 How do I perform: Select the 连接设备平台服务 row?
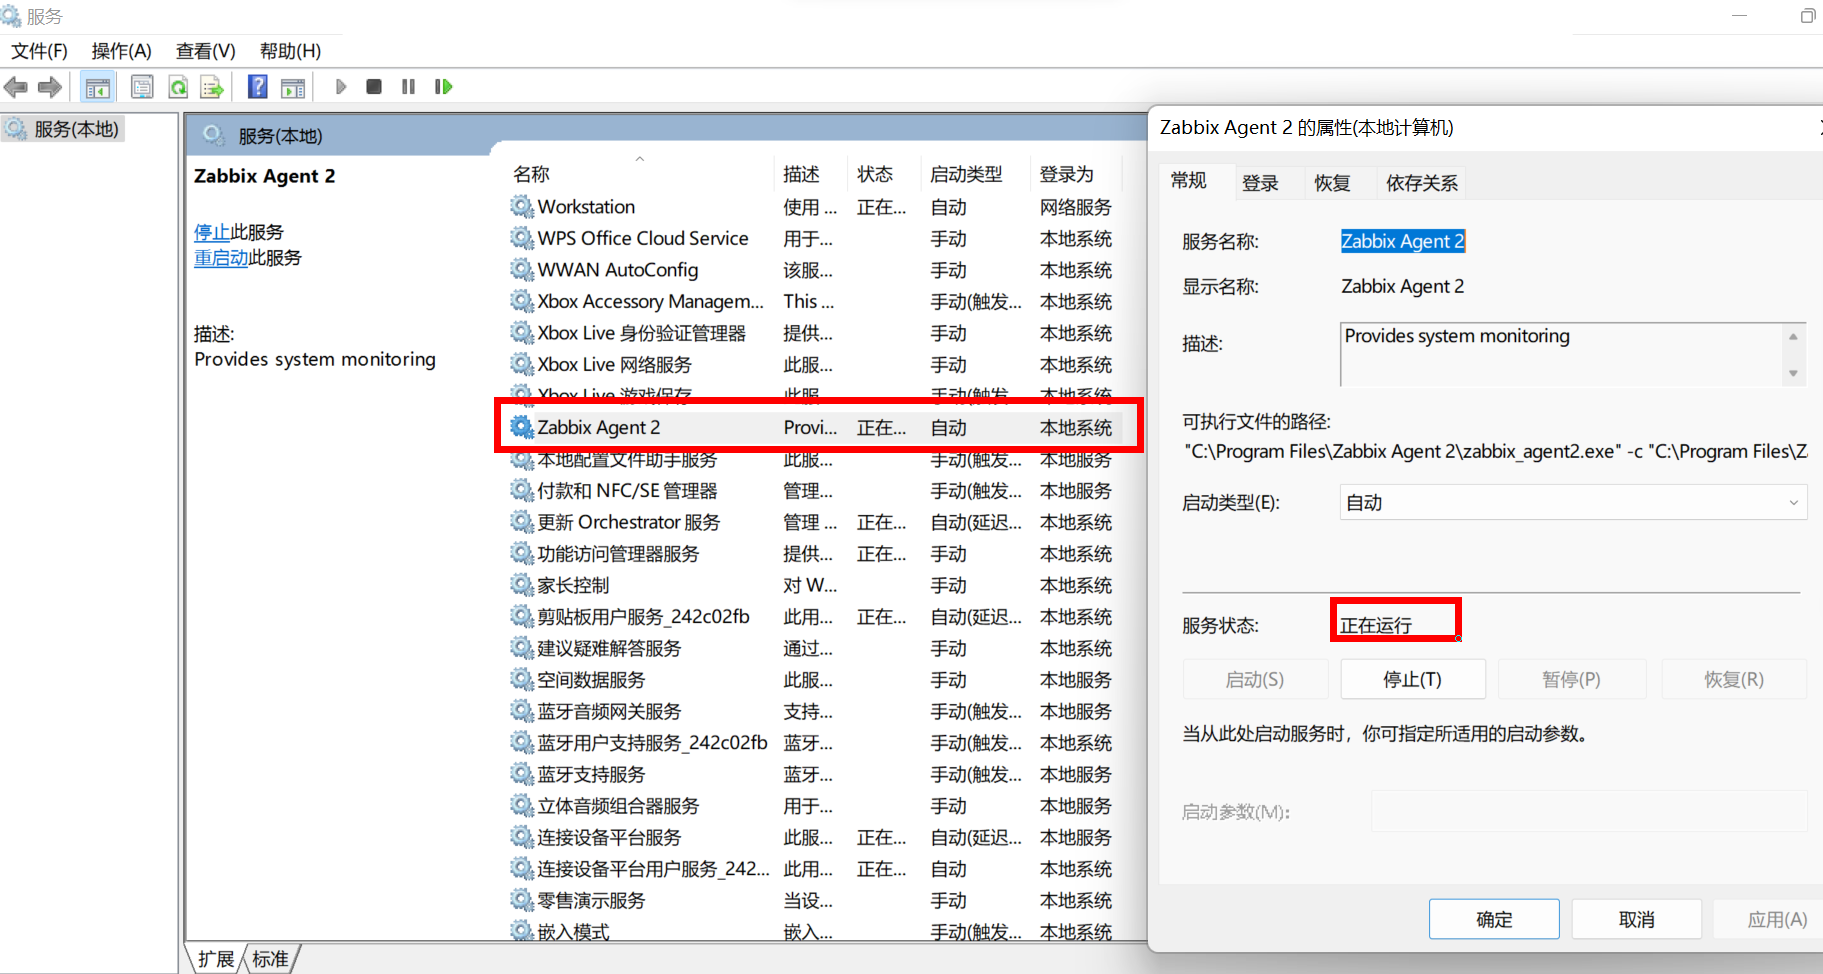click(814, 837)
